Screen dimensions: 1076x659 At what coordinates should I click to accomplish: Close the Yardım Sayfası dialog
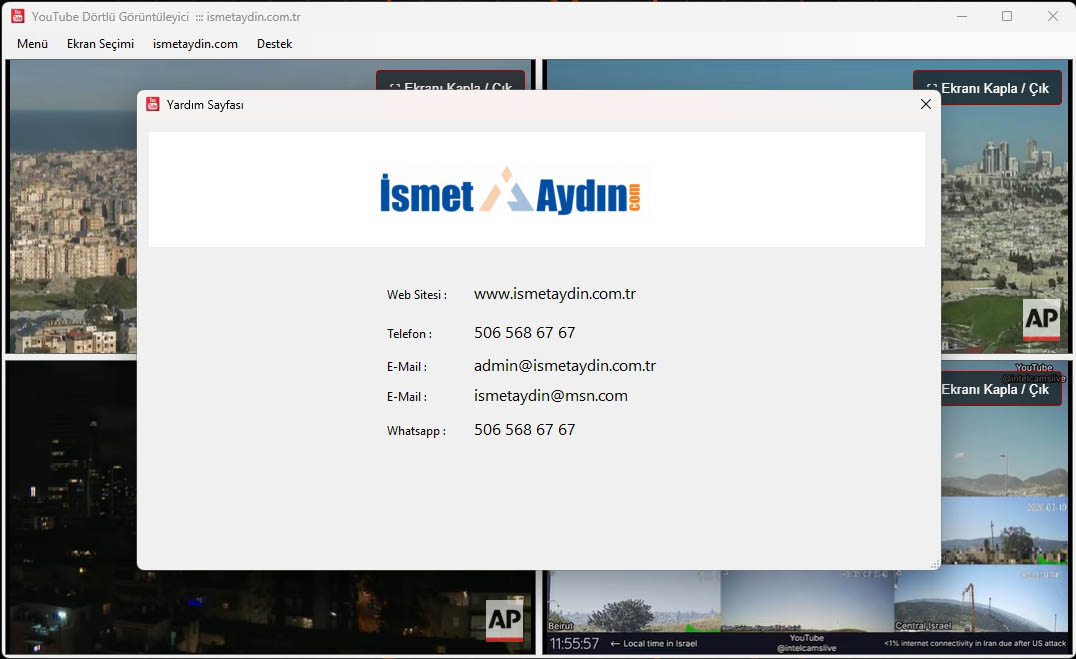pyautogui.click(x=925, y=104)
